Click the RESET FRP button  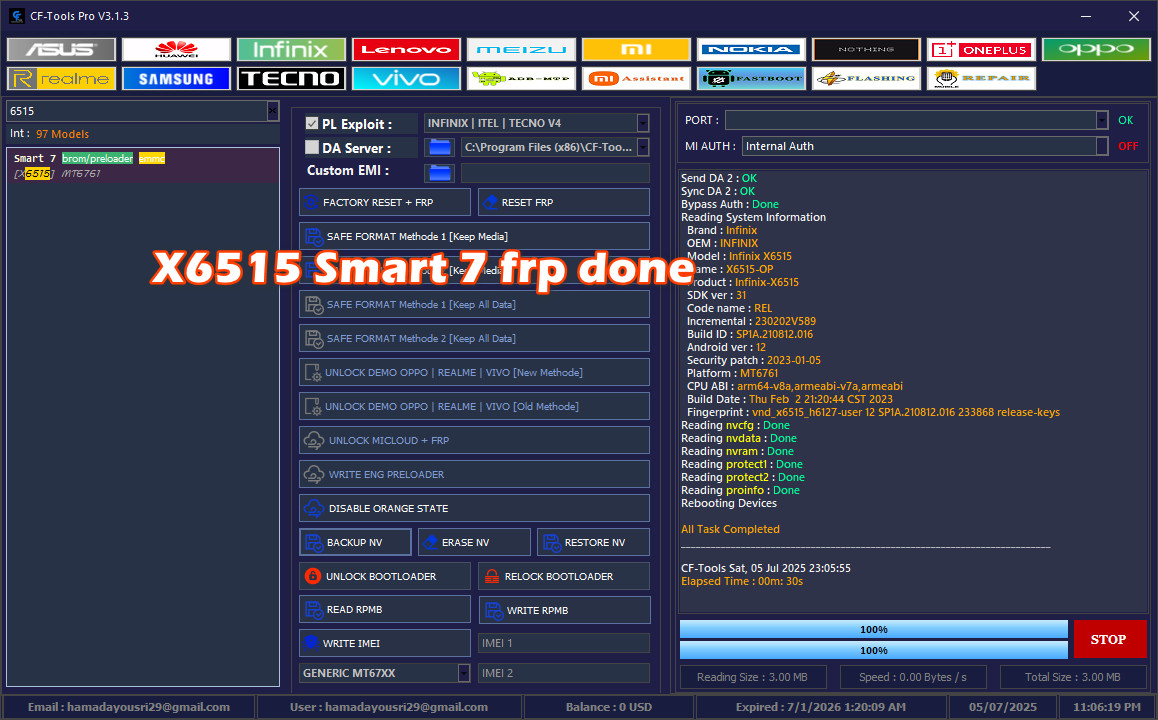564,202
